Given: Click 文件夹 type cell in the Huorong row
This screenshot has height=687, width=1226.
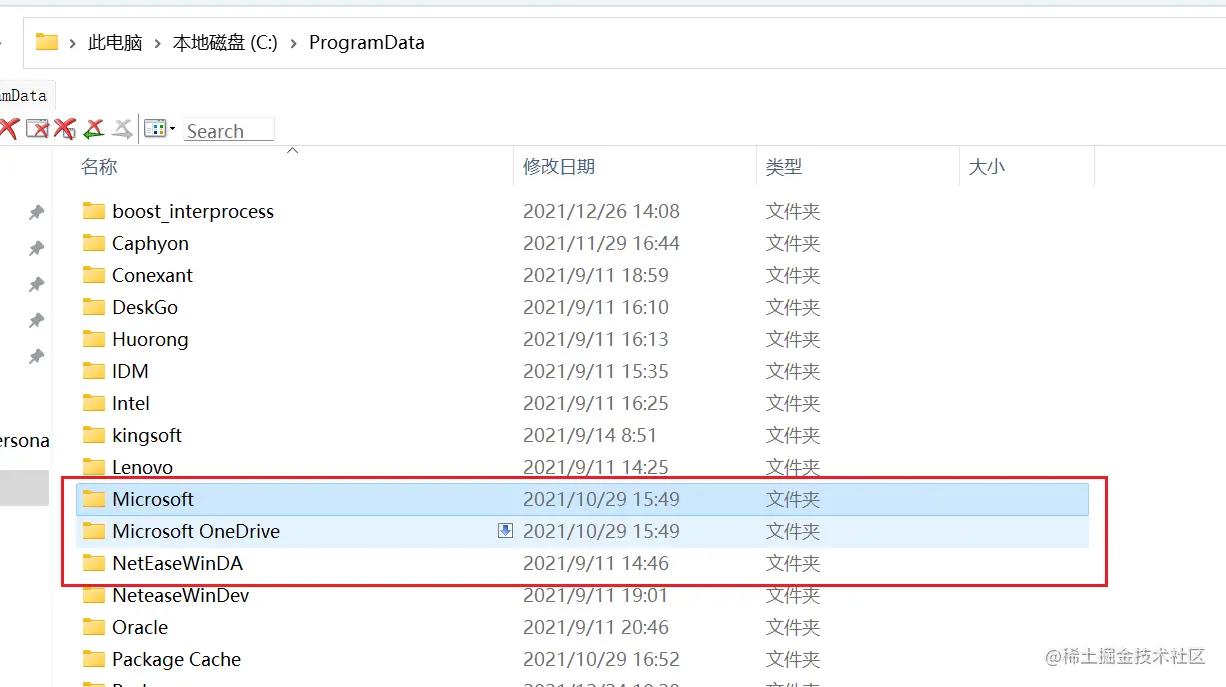Looking at the screenshot, I should tap(793, 339).
